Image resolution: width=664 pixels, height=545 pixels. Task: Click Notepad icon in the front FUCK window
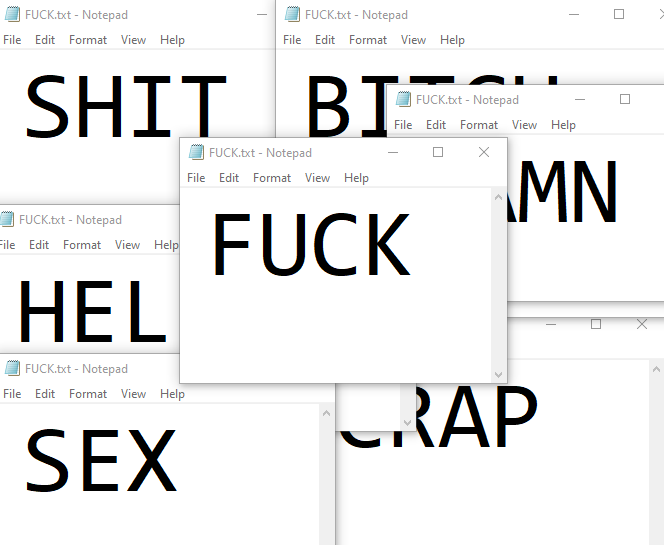click(x=196, y=152)
